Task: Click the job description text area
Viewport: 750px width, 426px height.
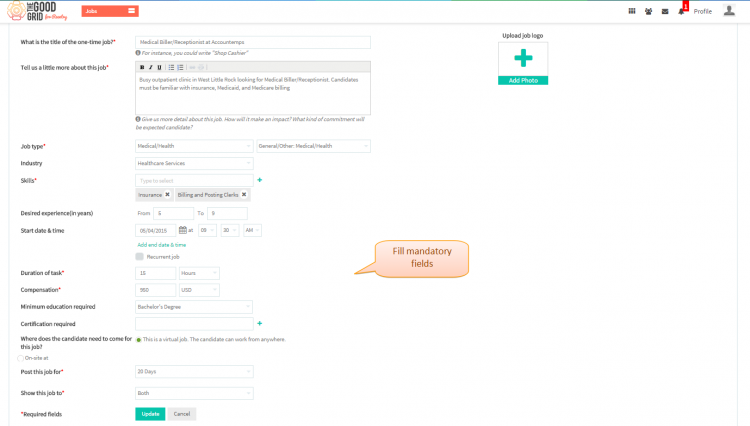Action: coord(253,93)
